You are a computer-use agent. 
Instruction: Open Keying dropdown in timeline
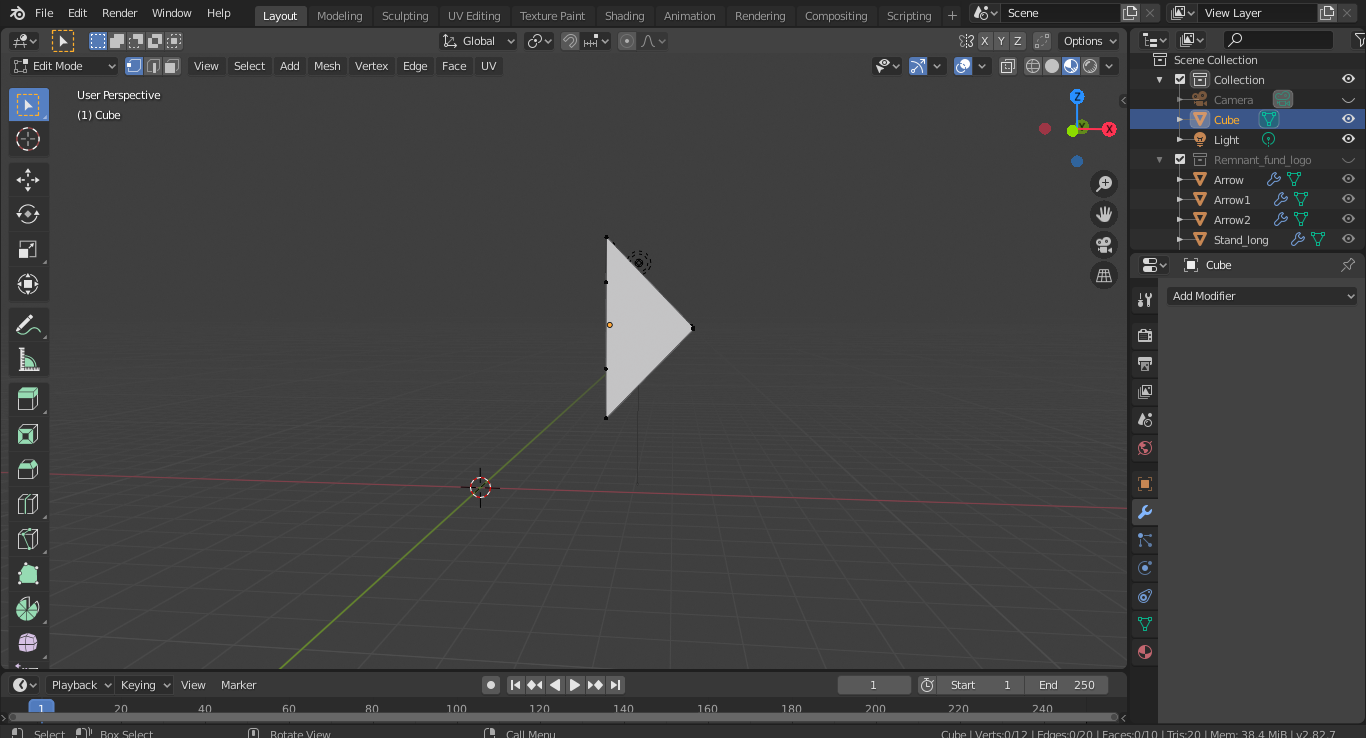[x=144, y=685]
